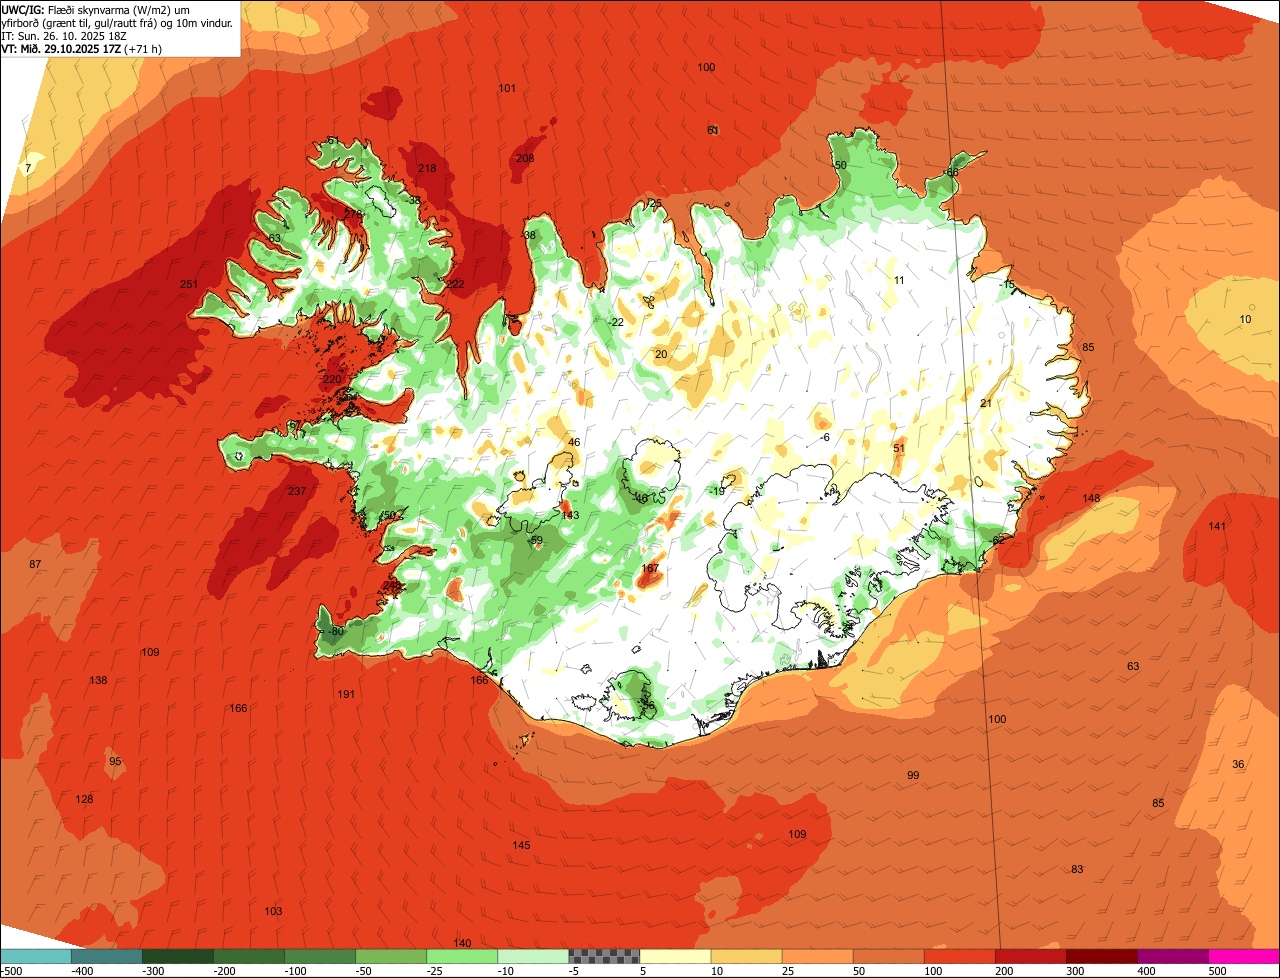Viewport: 1280px width, 978px height.
Task: Click the purple legend swatch between 400 and 500
Action: coord(1173,956)
